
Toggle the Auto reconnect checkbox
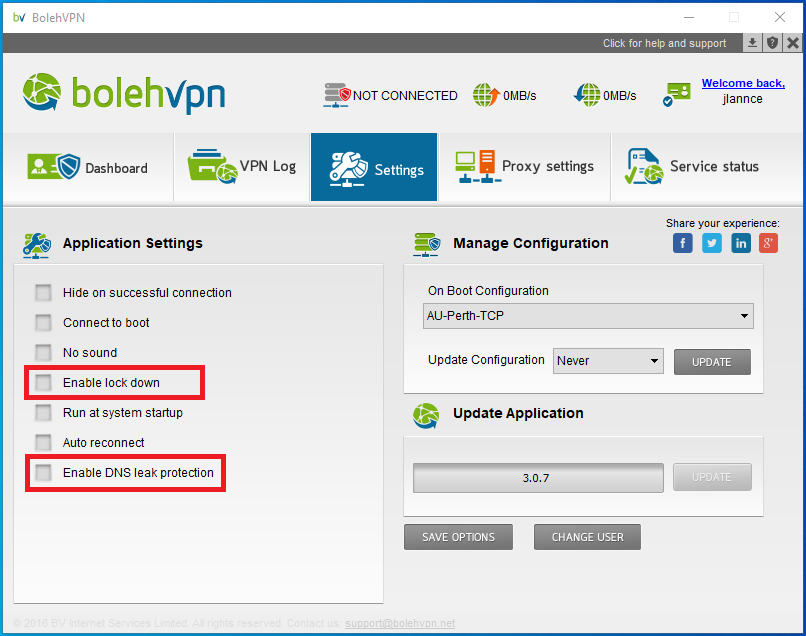click(43, 442)
